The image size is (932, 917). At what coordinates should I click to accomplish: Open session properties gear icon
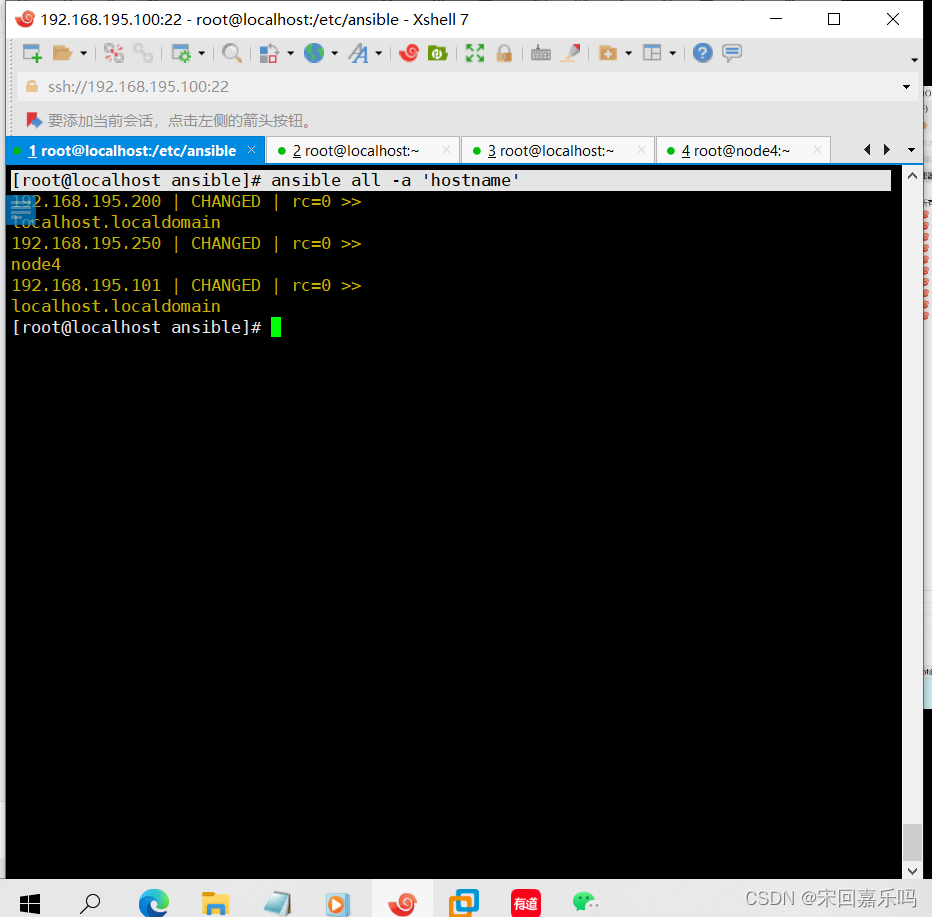(181, 53)
